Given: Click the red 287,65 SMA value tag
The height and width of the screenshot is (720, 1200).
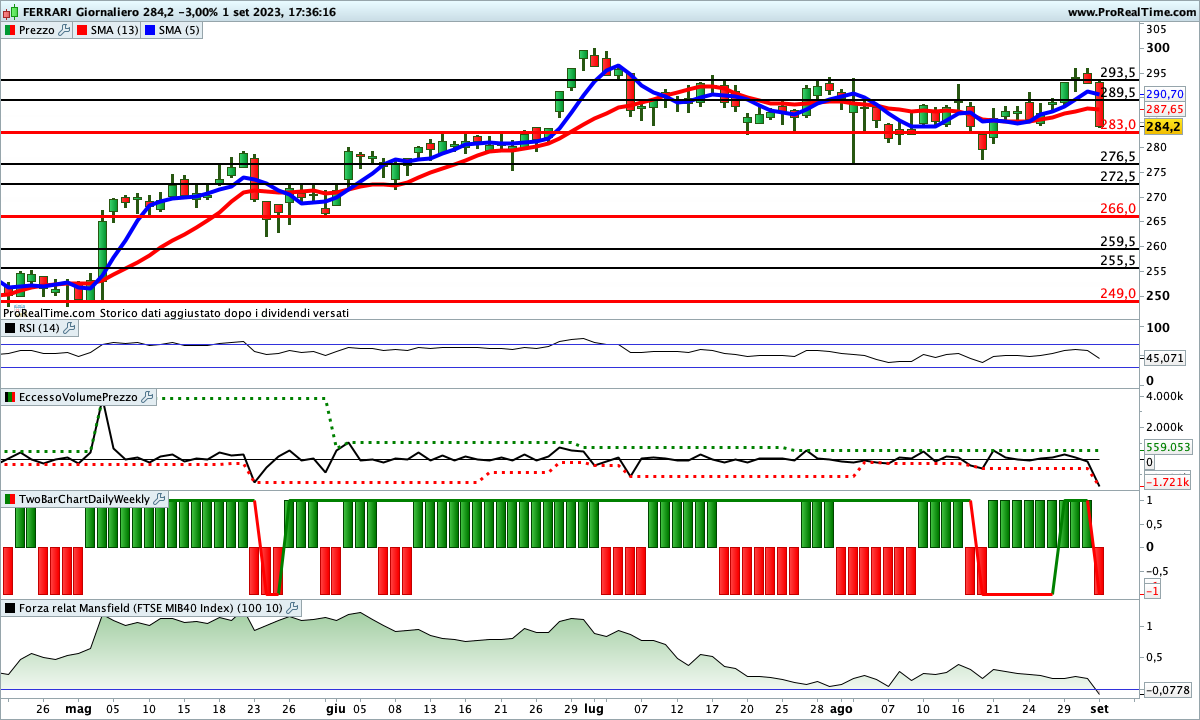Looking at the screenshot, I should pyautogui.click(x=1165, y=109).
